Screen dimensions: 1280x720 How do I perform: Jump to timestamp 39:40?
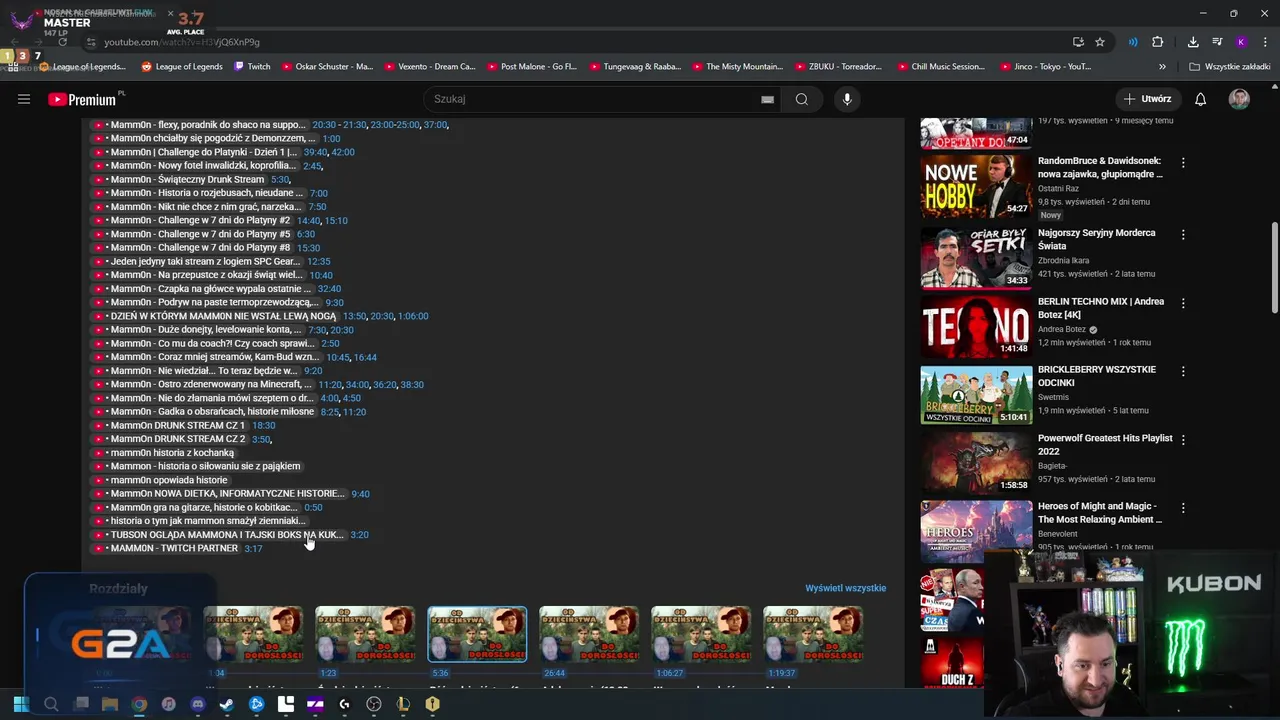coord(315,152)
